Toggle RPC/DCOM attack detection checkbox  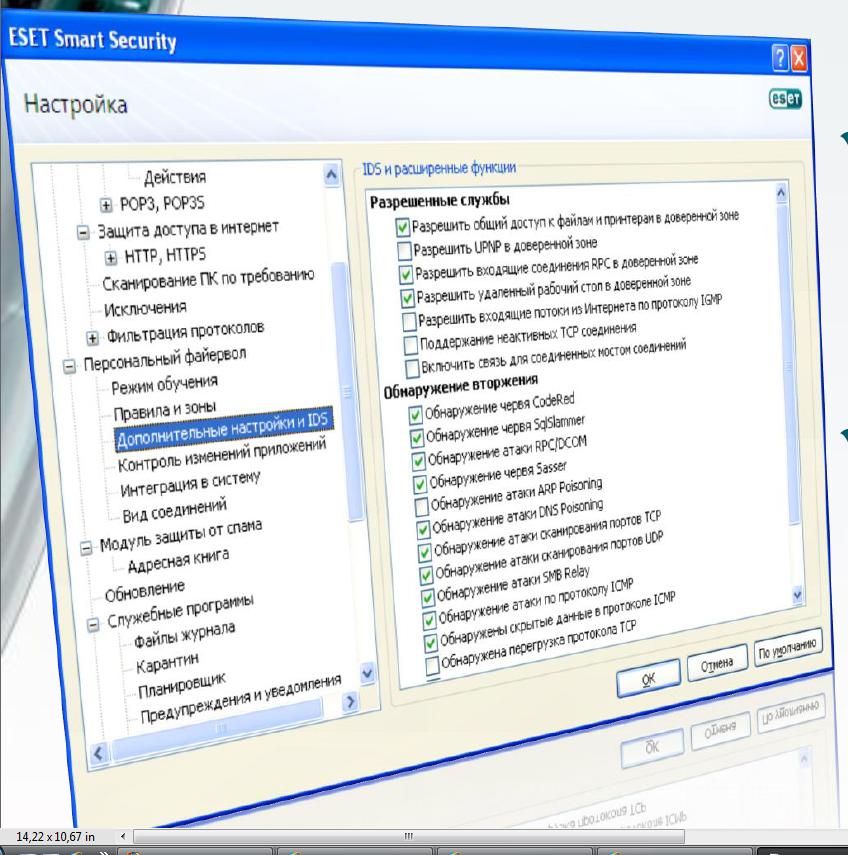coord(418,461)
